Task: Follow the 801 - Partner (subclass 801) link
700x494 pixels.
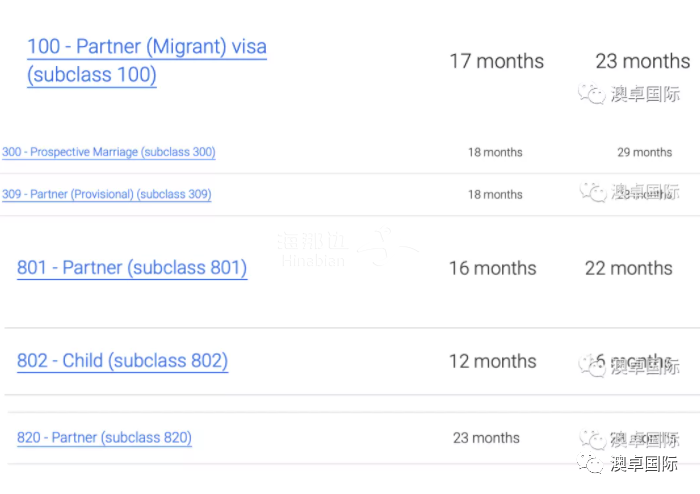Action: tap(132, 268)
